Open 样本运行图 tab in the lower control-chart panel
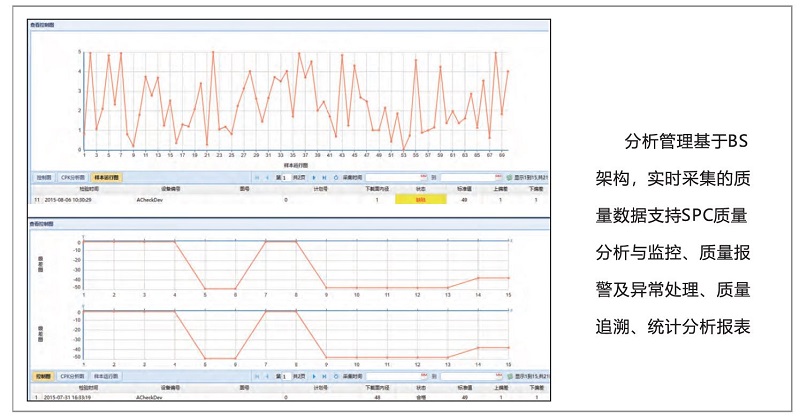The width and height of the screenshot is (800, 417). (x=107, y=376)
